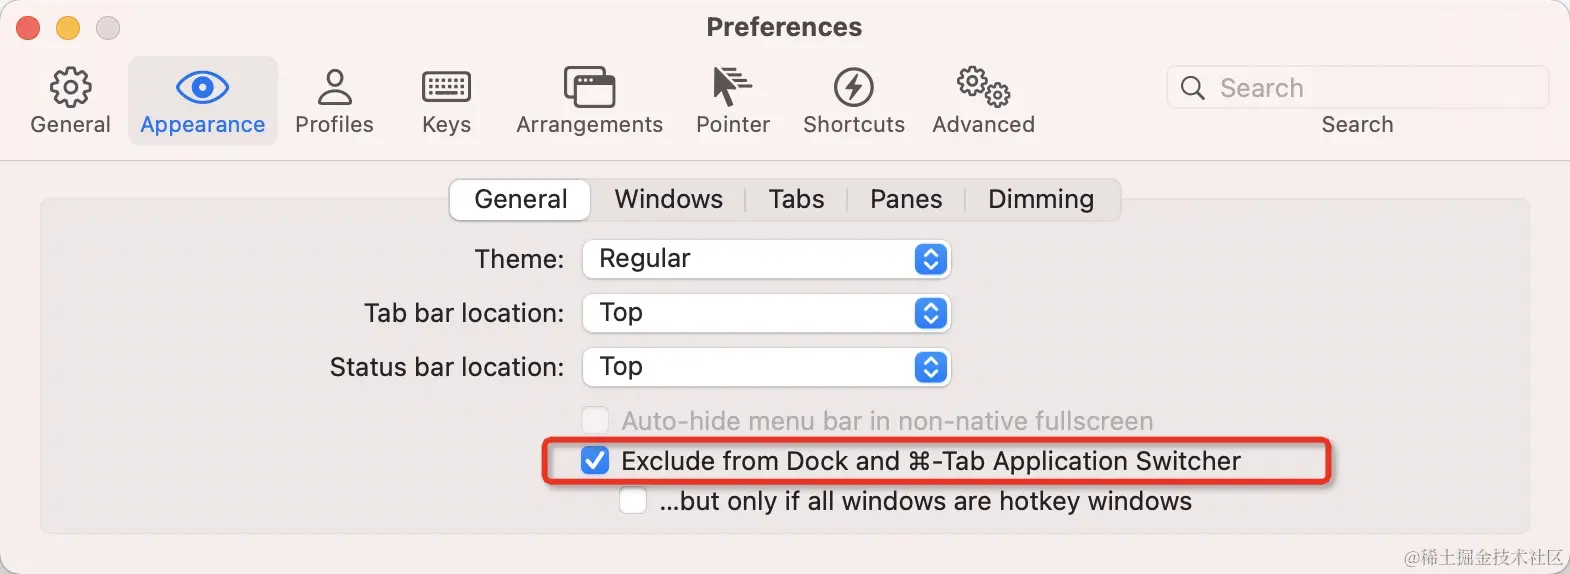Switch to the Panes tab
This screenshot has height=574, width=1570.
[905, 199]
